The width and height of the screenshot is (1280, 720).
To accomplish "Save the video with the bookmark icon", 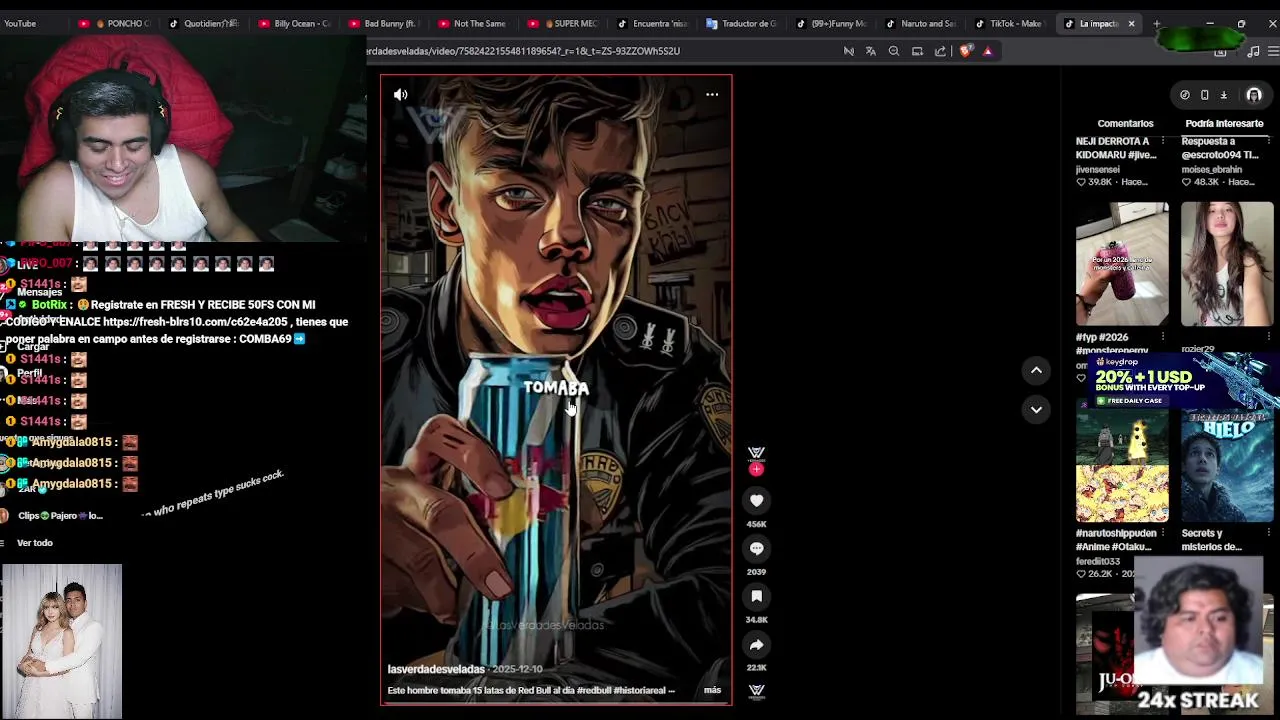I will 757,596.
